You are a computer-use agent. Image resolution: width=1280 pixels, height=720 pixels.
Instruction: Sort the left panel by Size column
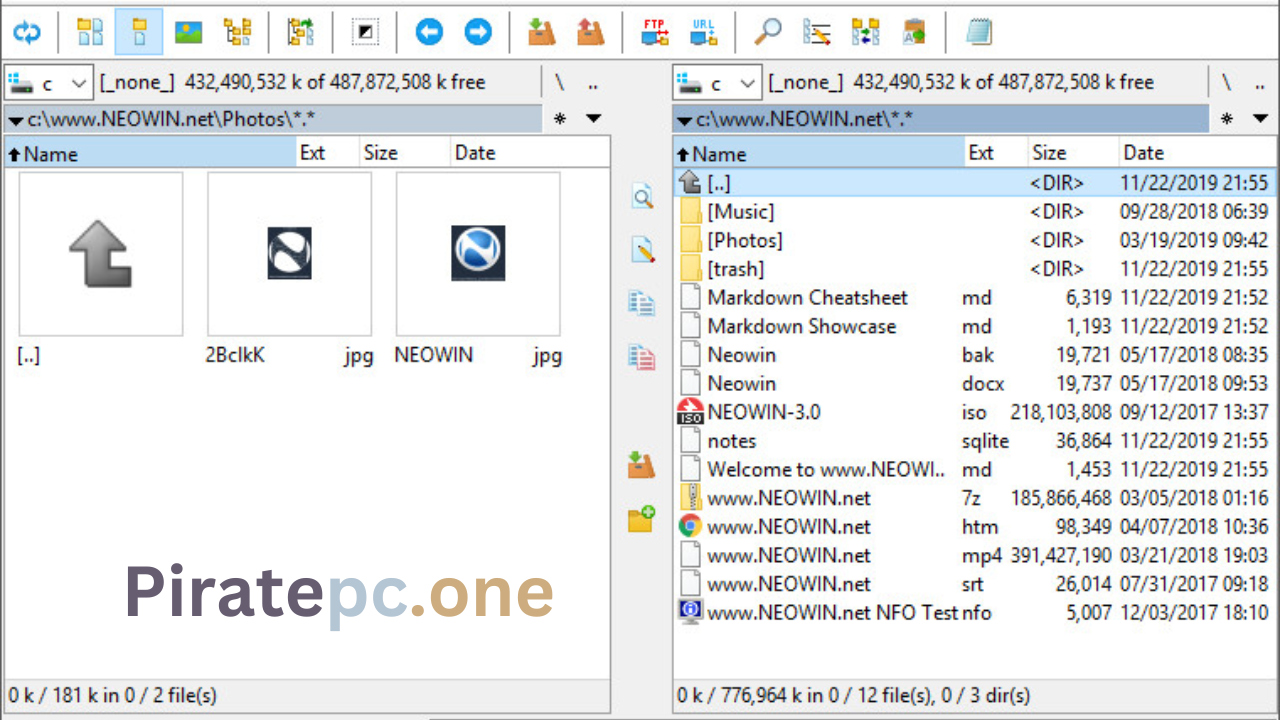404,153
